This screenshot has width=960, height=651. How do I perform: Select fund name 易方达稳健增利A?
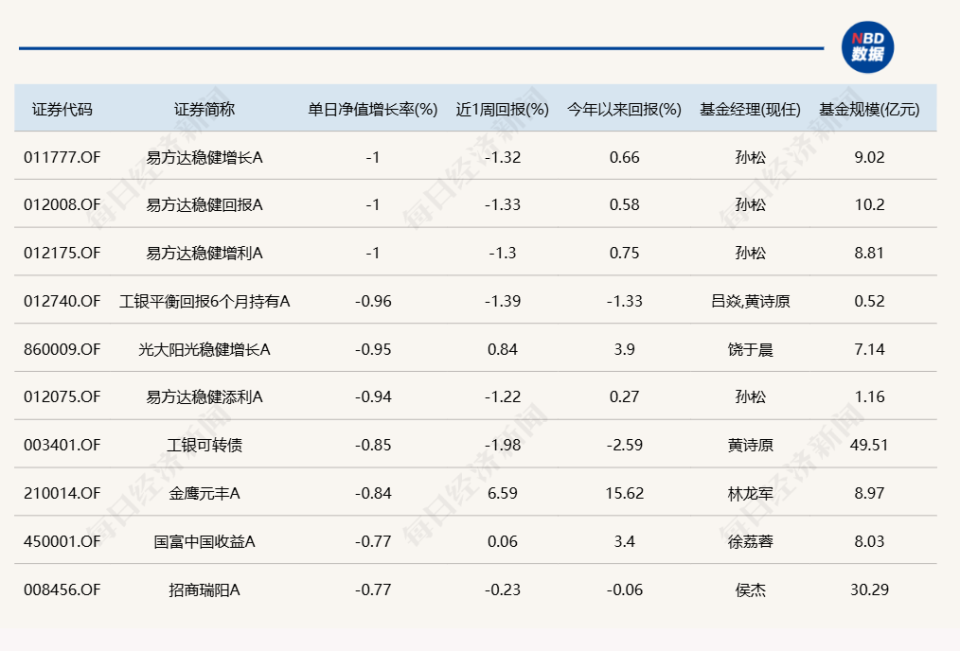pos(204,253)
